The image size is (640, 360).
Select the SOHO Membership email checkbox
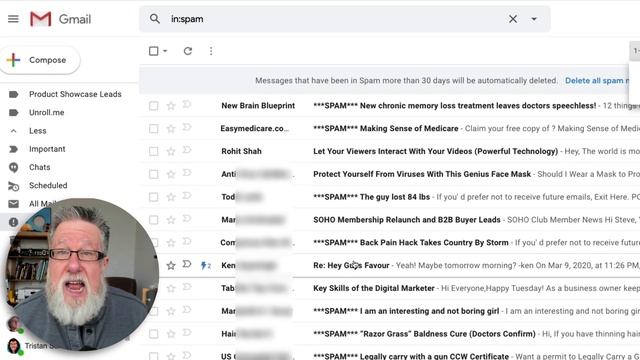[153, 220]
